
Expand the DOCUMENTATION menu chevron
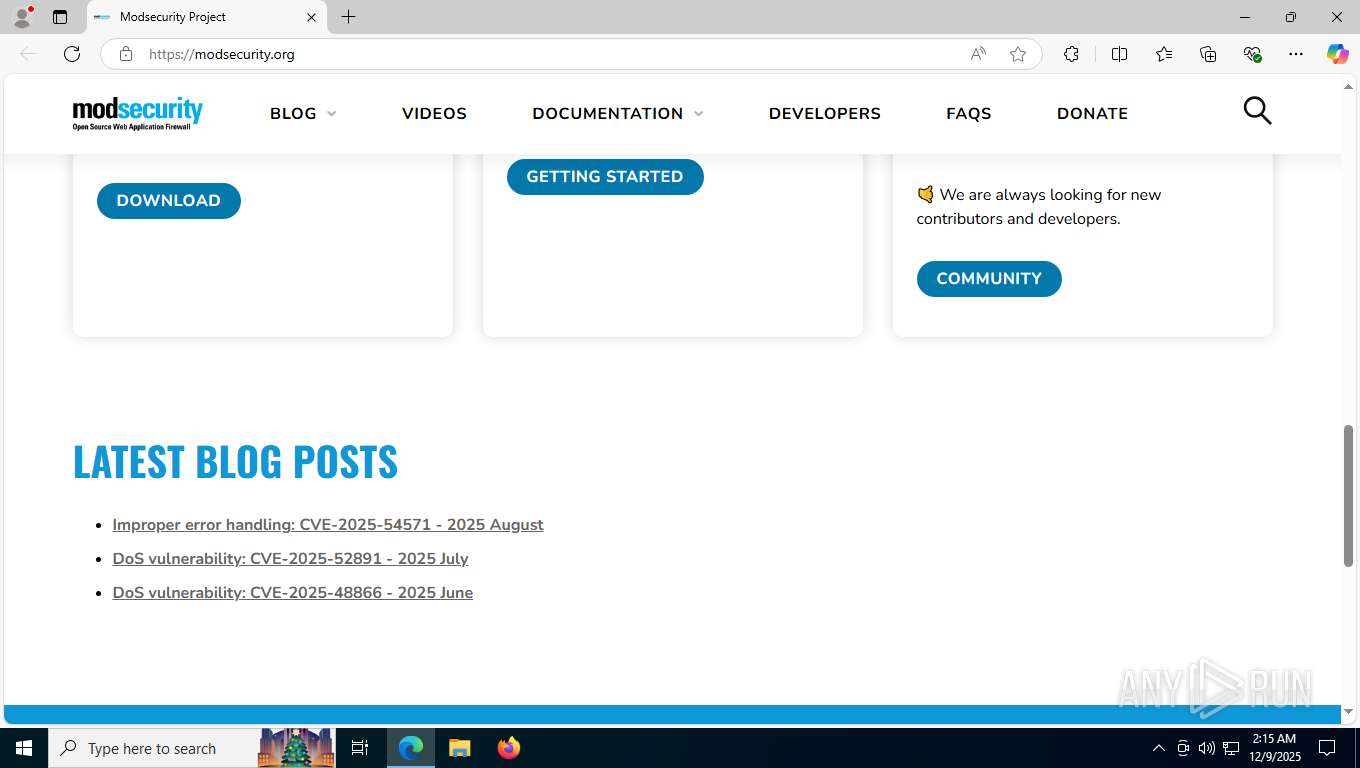pyautogui.click(x=698, y=114)
